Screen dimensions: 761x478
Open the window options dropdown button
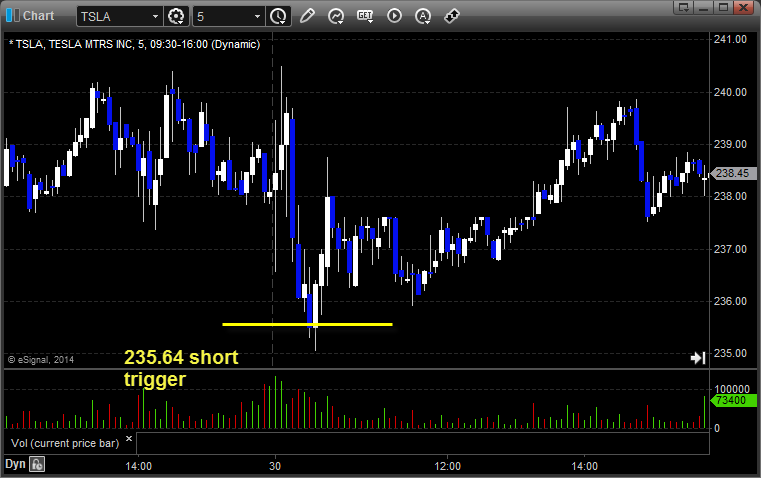coord(684,7)
